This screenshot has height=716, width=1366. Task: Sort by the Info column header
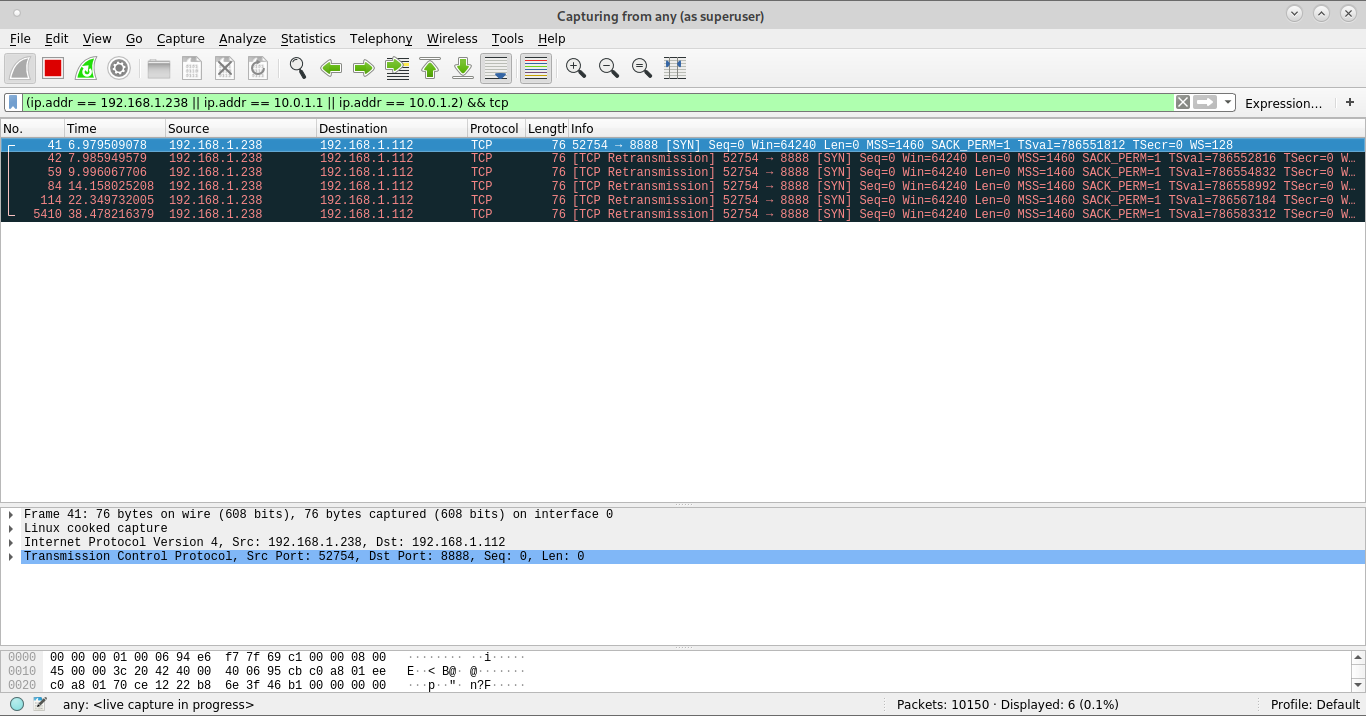click(x=966, y=128)
